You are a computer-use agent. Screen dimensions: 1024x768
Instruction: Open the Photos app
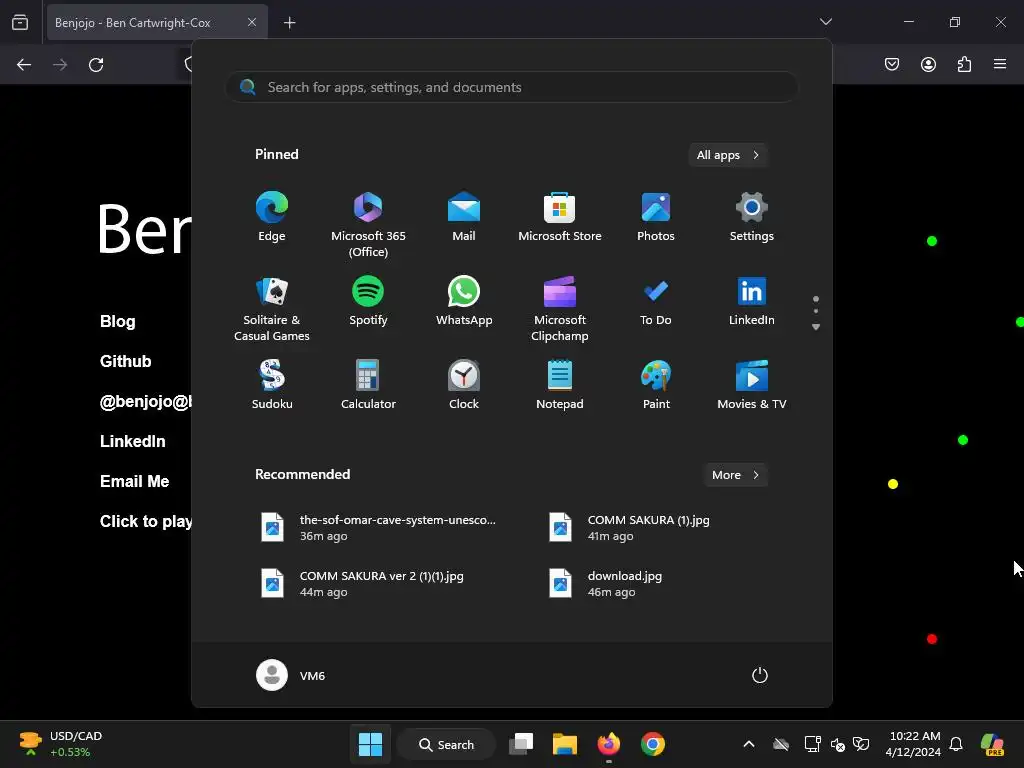tap(656, 216)
